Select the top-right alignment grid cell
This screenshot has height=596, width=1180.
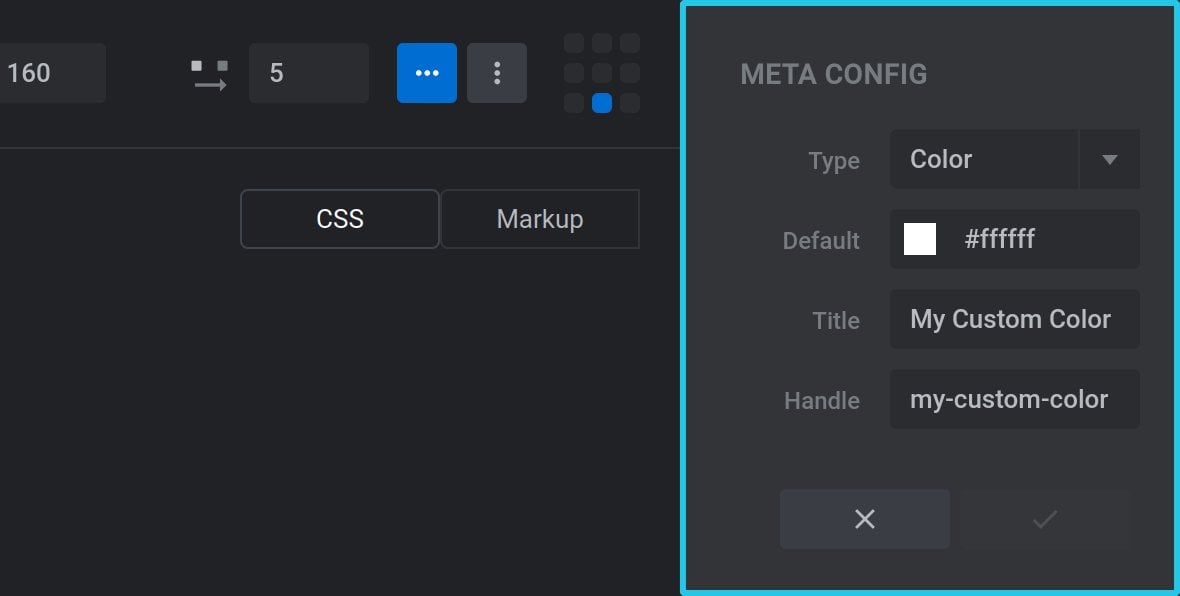630,44
